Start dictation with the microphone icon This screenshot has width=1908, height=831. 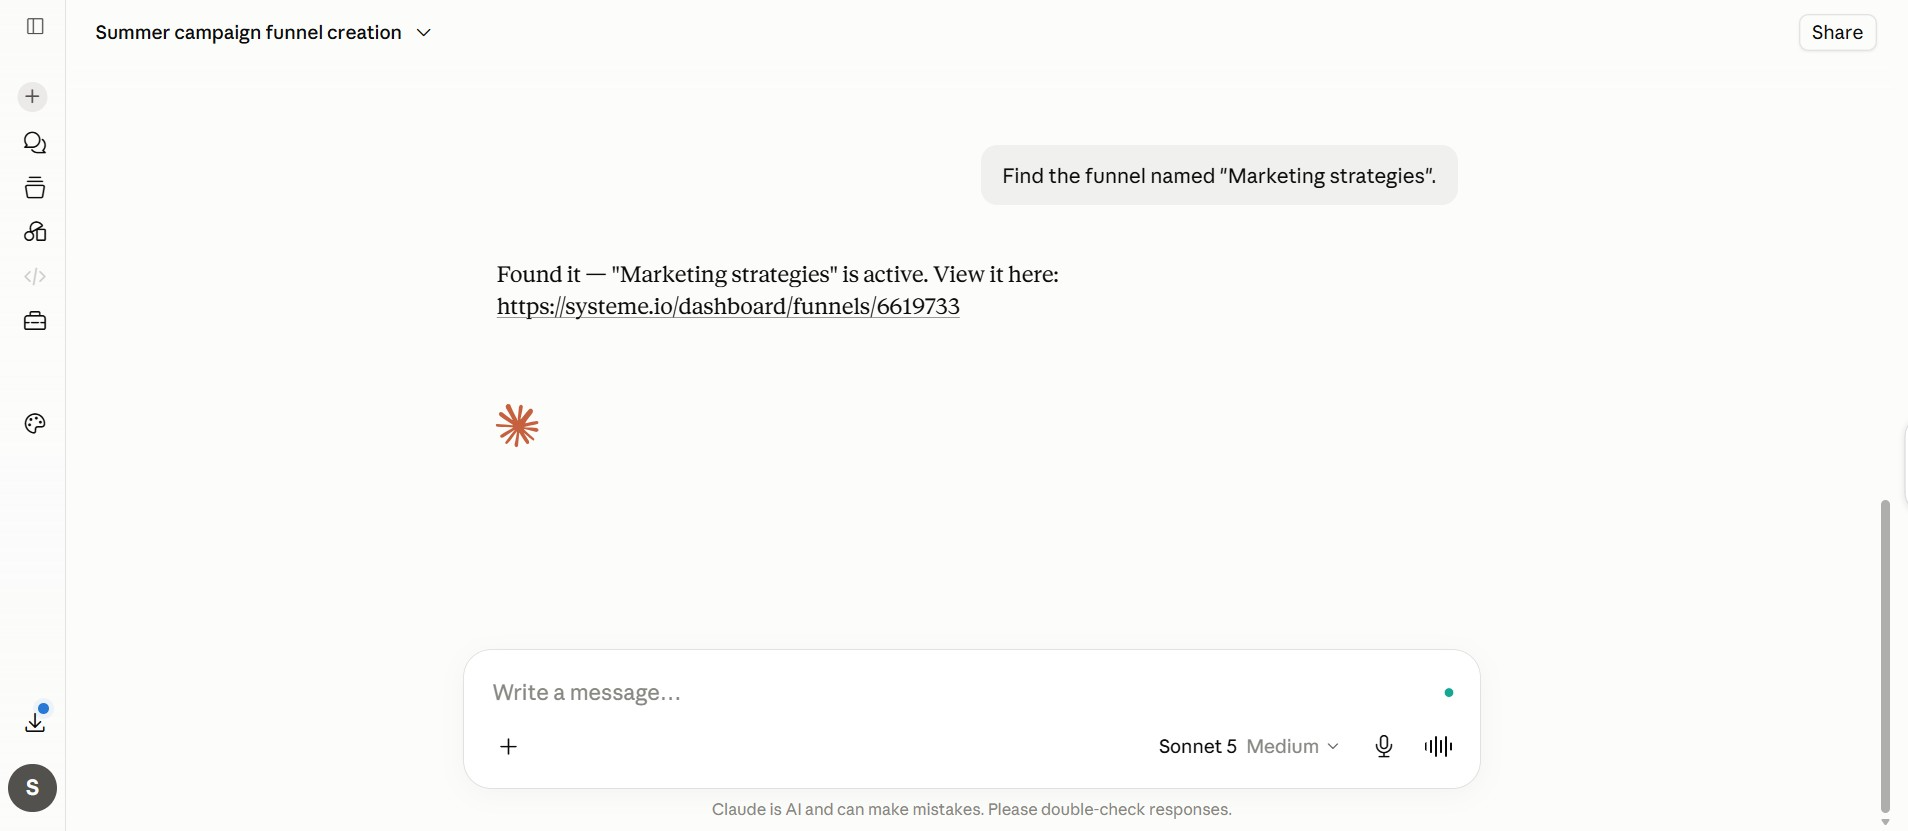coord(1384,747)
